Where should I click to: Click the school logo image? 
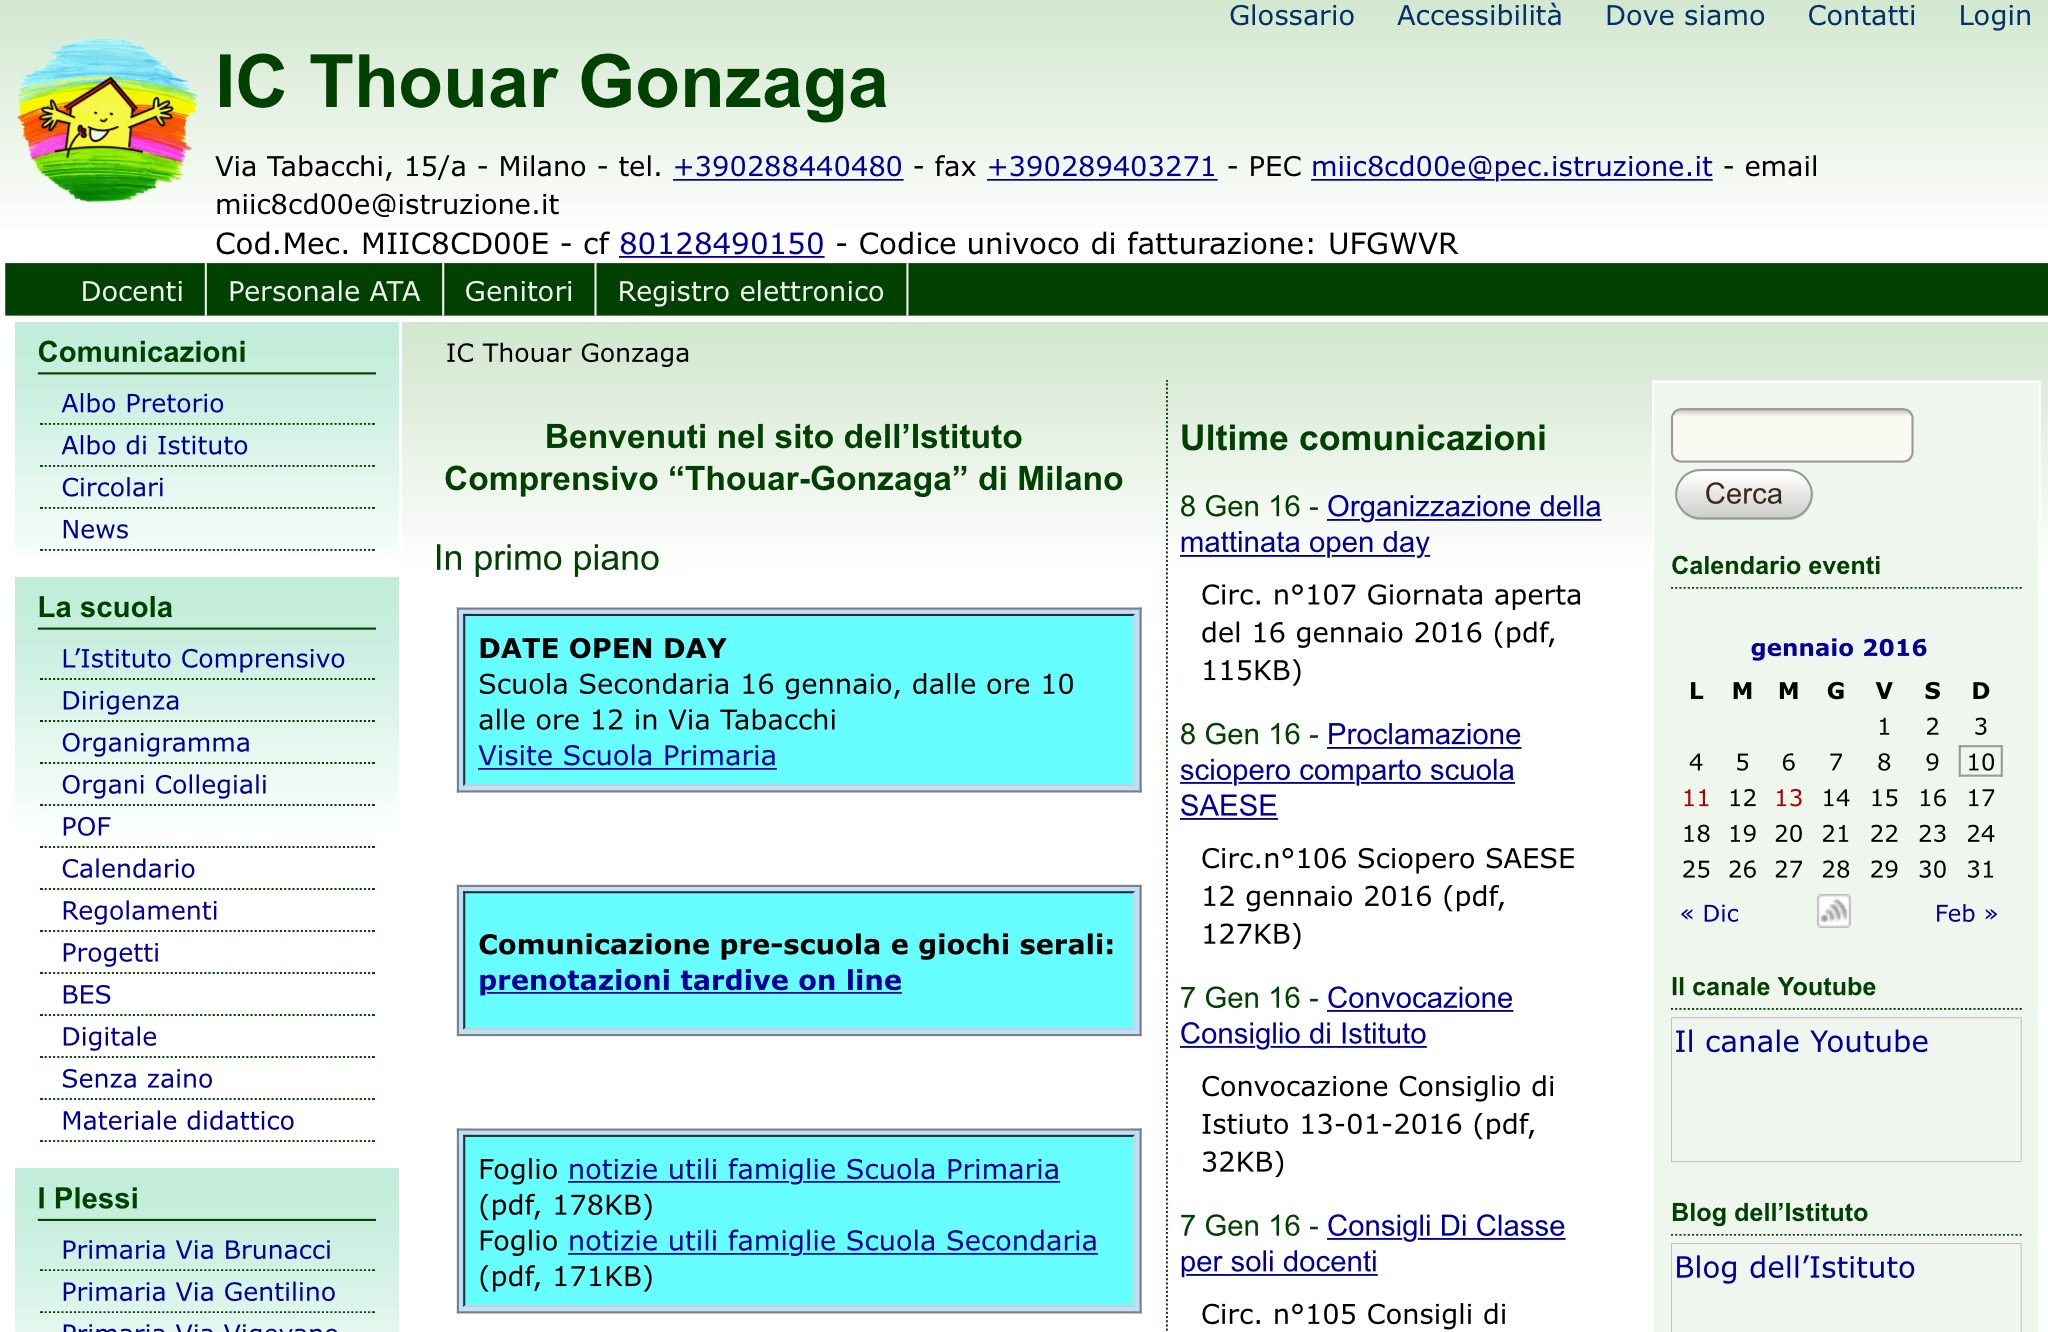point(106,121)
